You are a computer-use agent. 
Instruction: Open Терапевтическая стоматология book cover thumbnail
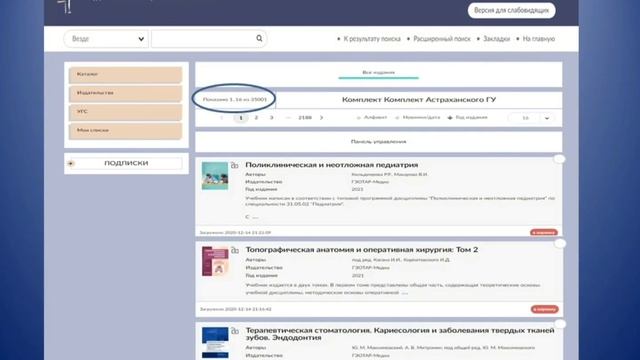tap(215, 343)
